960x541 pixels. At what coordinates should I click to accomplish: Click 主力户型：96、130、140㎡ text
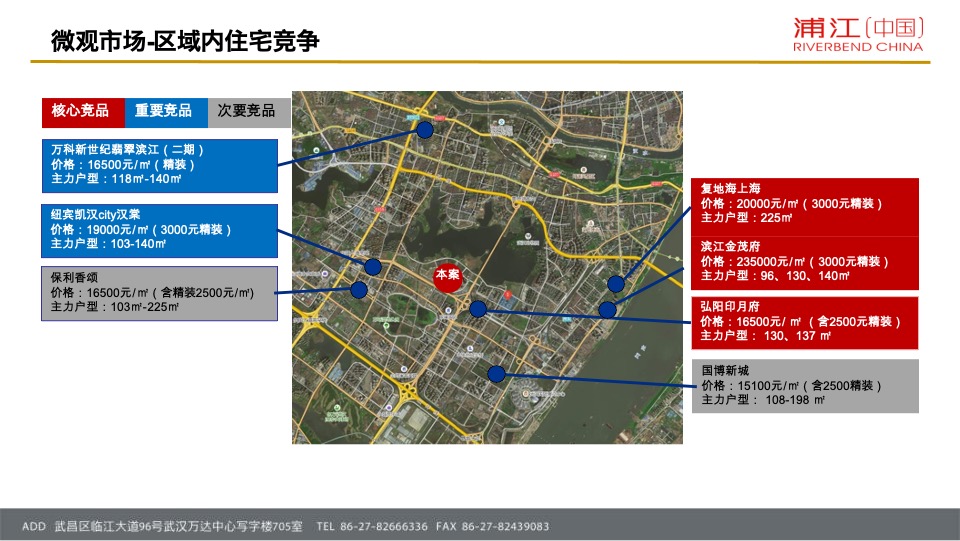[x=775, y=276]
